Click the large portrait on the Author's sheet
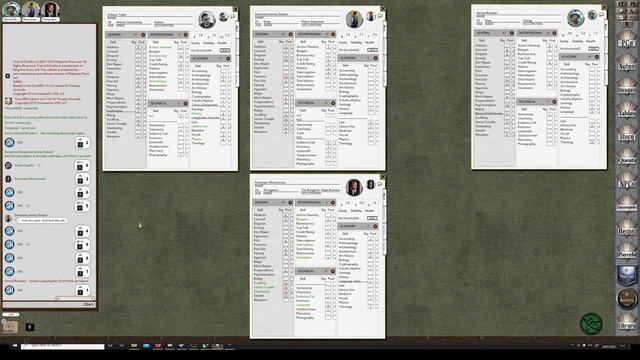 pyautogui.click(x=207, y=20)
